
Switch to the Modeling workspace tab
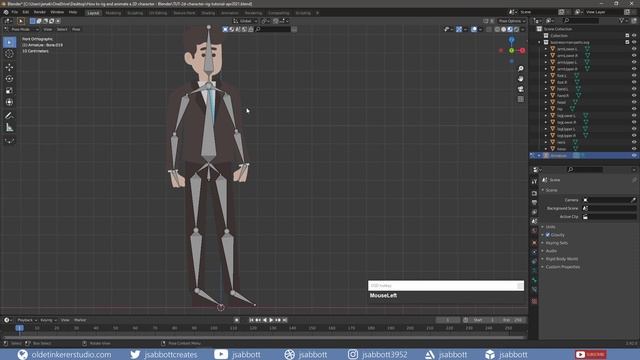tap(113, 13)
